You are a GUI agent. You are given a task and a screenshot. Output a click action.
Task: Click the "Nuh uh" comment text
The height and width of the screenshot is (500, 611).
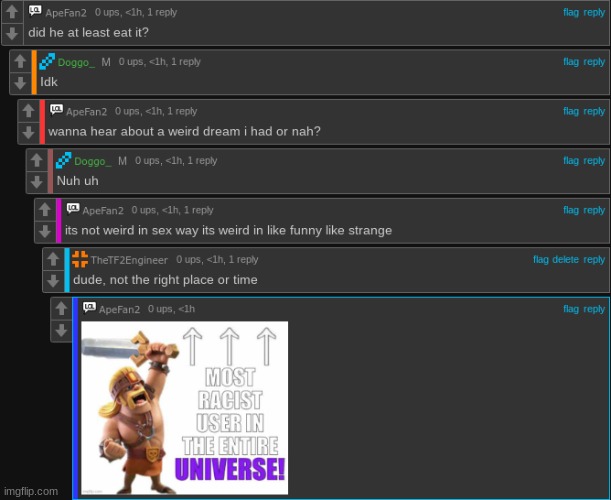pyautogui.click(x=78, y=181)
